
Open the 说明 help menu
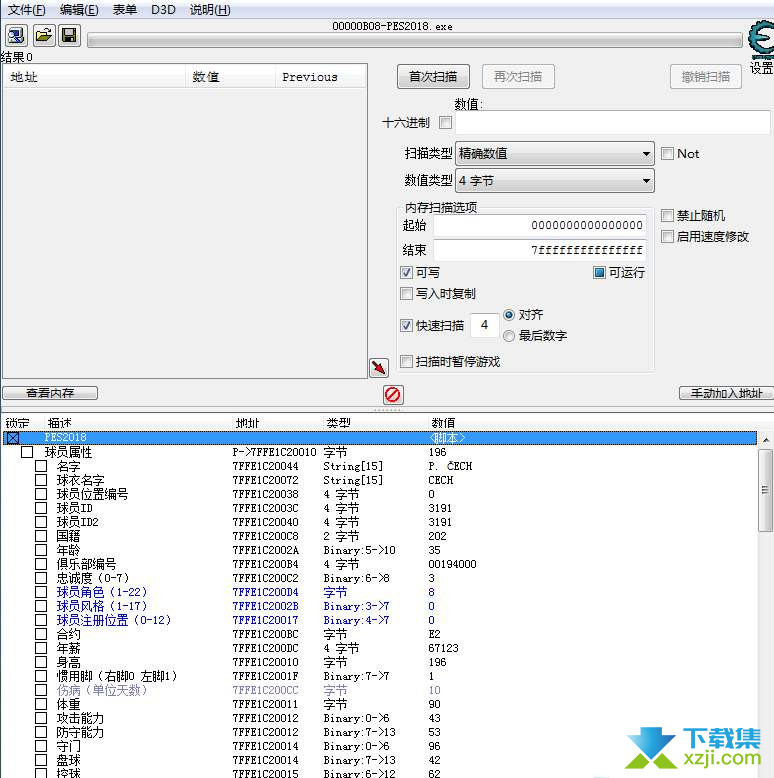(x=210, y=10)
